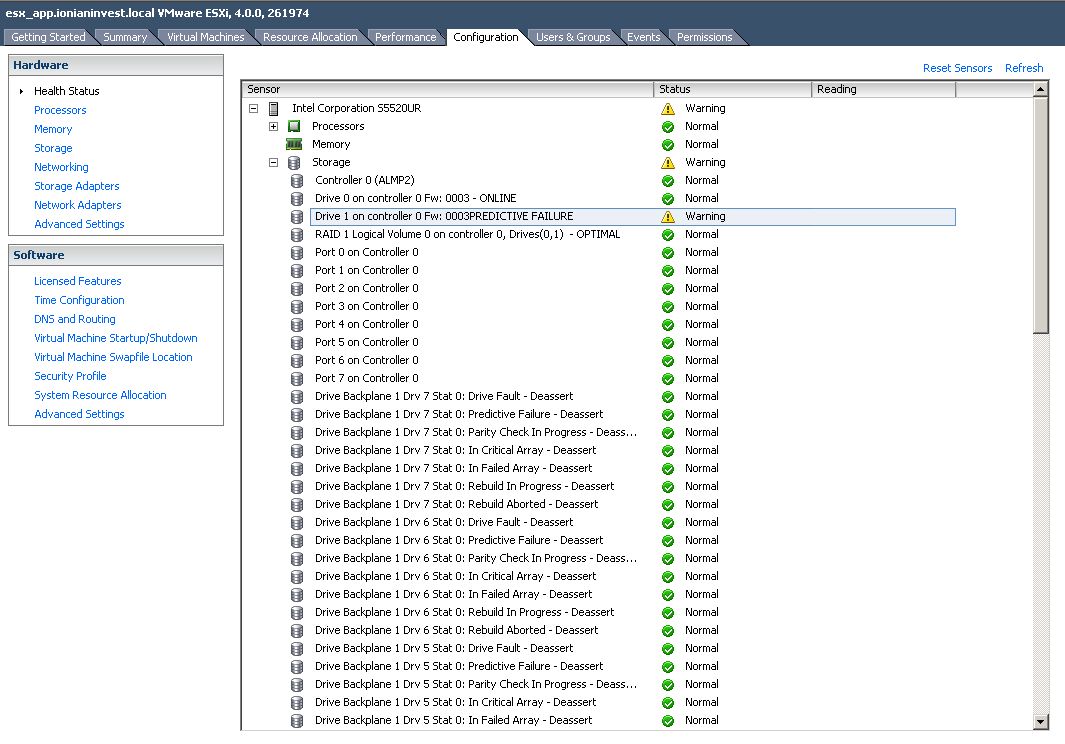Click the disk icon for Port 7 on Controller 0
The height and width of the screenshot is (744, 1065).
tap(297, 378)
